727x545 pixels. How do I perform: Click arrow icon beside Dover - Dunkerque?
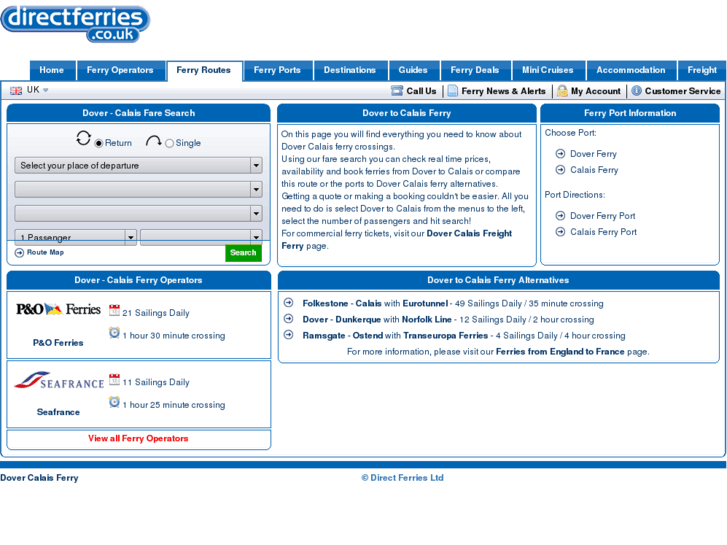[288, 319]
